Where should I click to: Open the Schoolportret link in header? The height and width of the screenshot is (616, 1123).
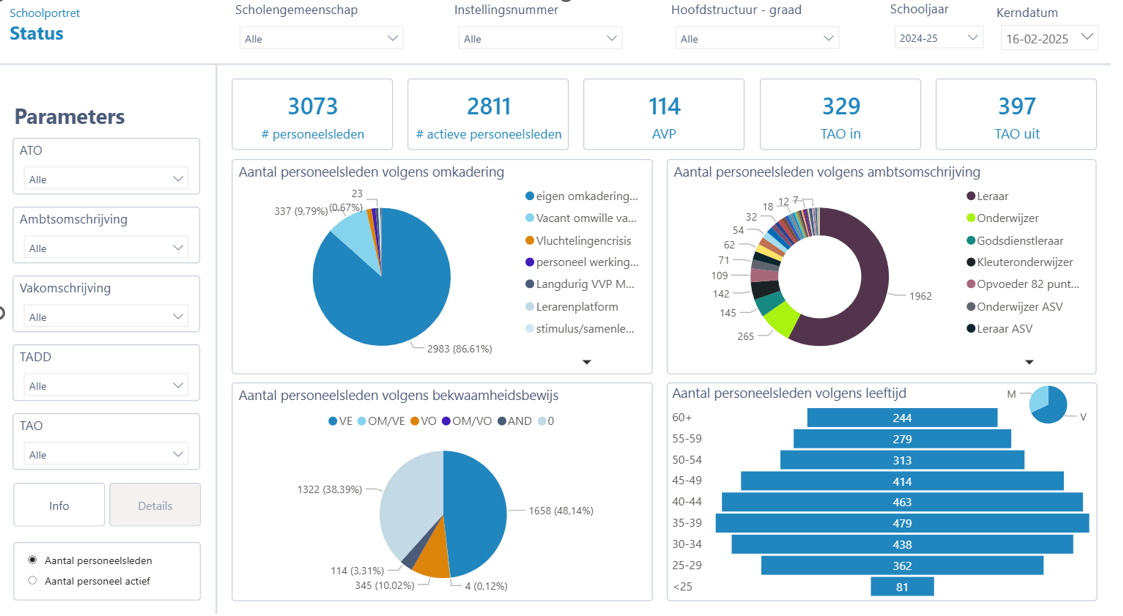(x=45, y=14)
